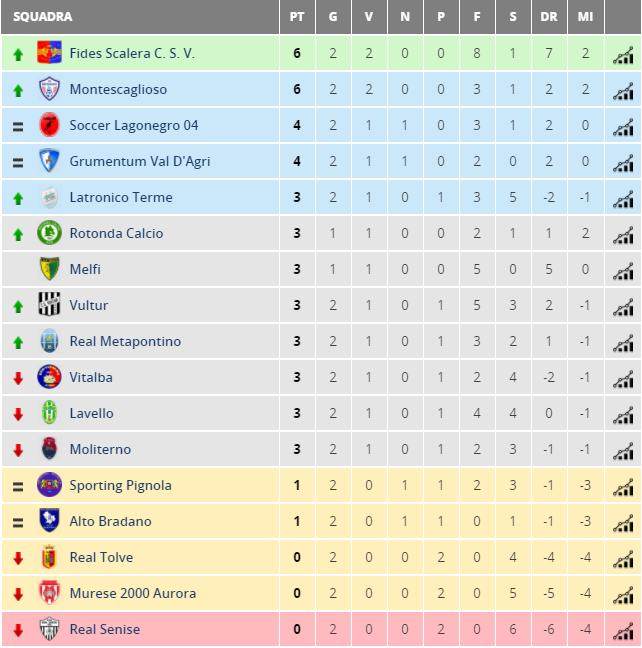Open the trend chart icon for Sporting Pignola
Image resolution: width=642 pixels, height=648 pixels.
pyautogui.click(x=623, y=486)
